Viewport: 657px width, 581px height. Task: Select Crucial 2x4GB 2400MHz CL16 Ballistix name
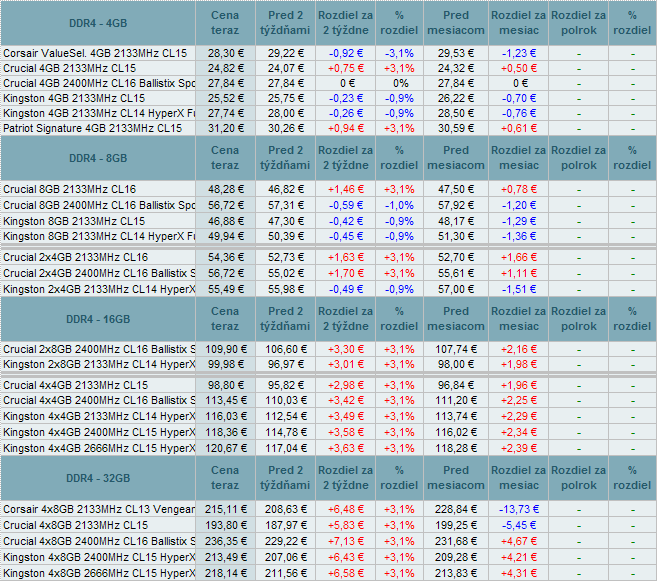click(99, 273)
